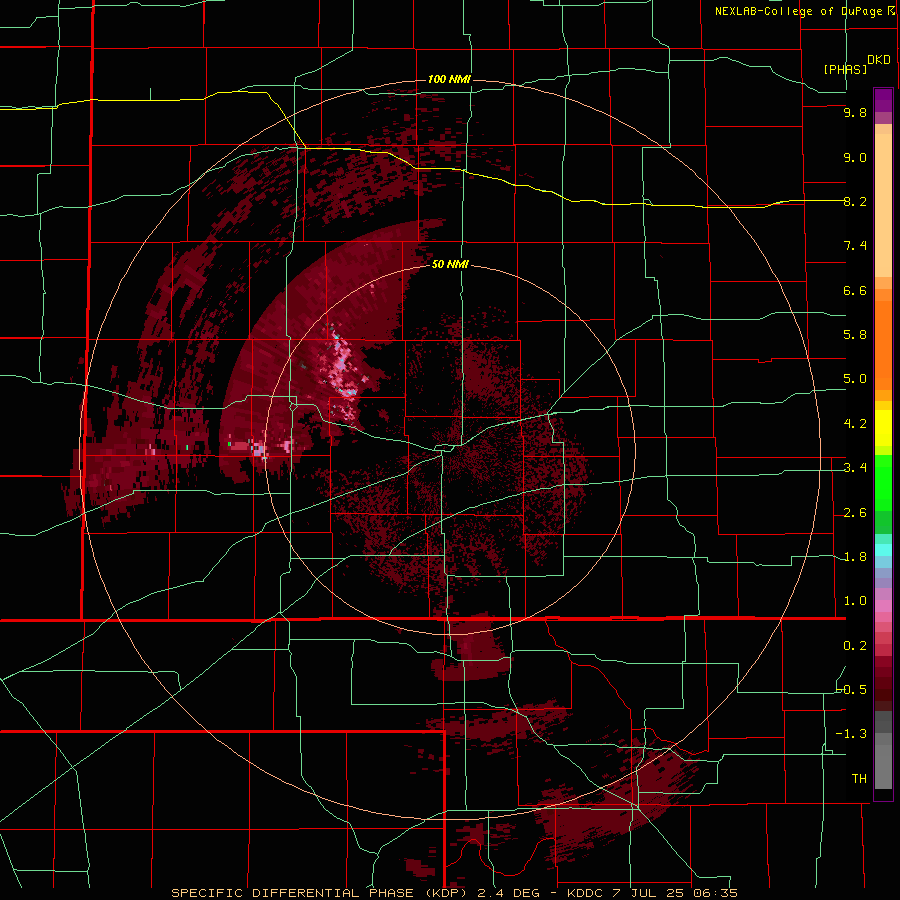
Task: Click the 9.8 scale value
Action: pyautogui.click(x=855, y=113)
